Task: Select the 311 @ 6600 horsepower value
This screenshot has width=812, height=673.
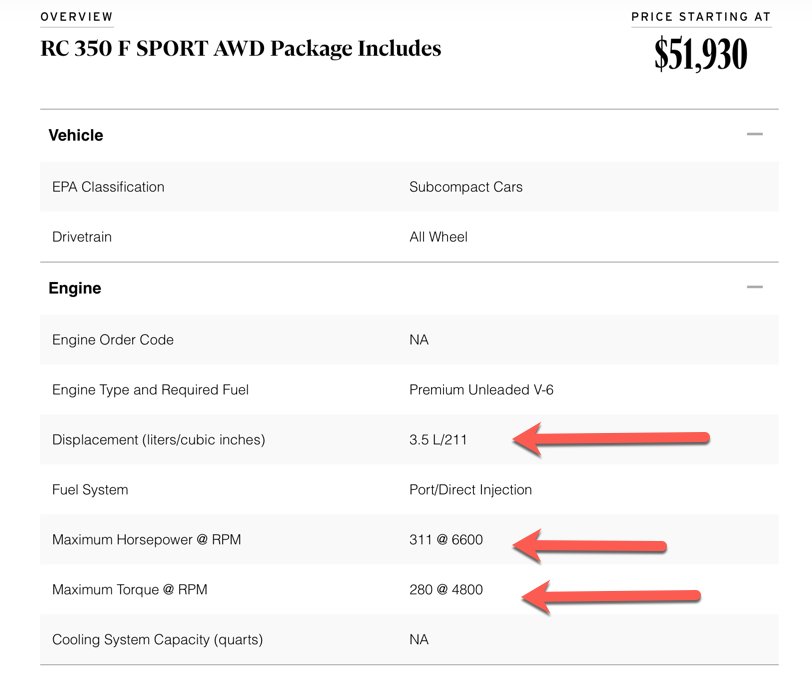Action: click(446, 540)
